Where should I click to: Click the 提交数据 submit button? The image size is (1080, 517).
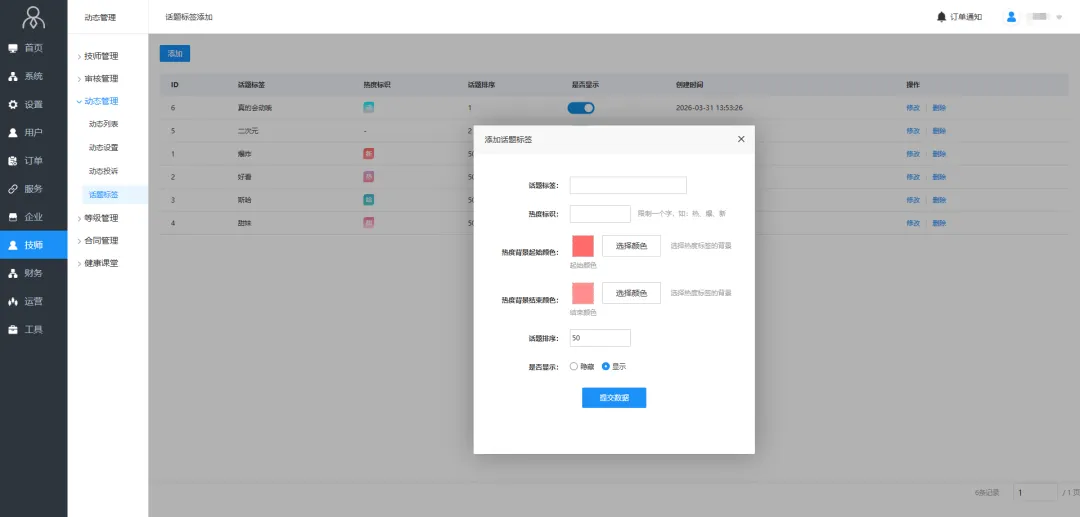614,398
